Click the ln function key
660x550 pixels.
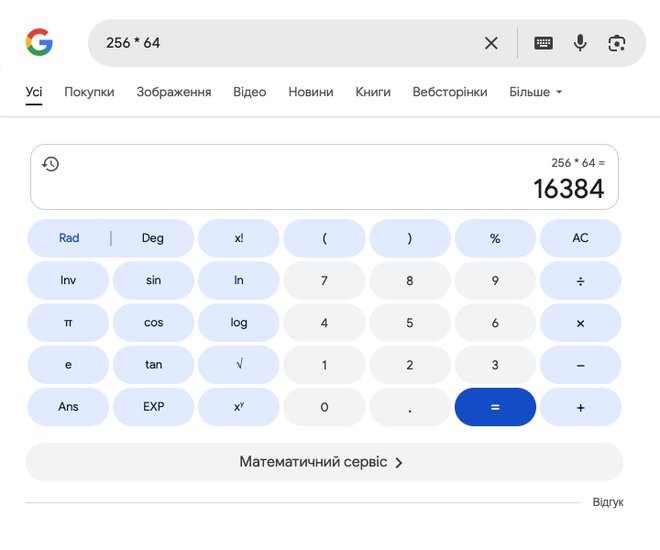[x=239, y=280]
